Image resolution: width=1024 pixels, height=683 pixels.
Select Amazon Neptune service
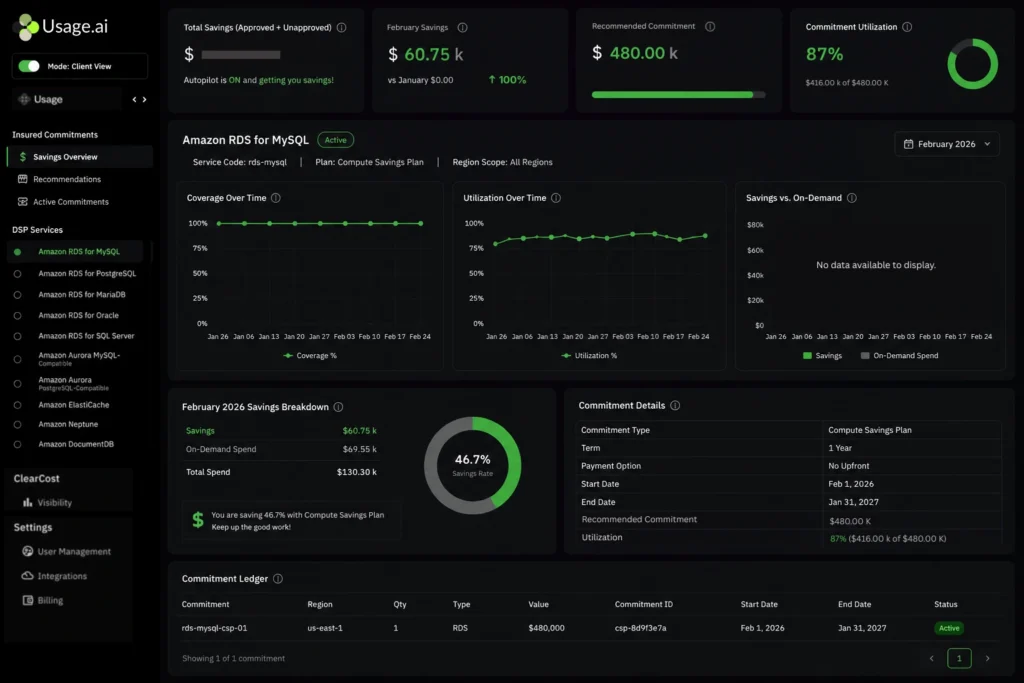pyautogui.click(x=68, y=424)
